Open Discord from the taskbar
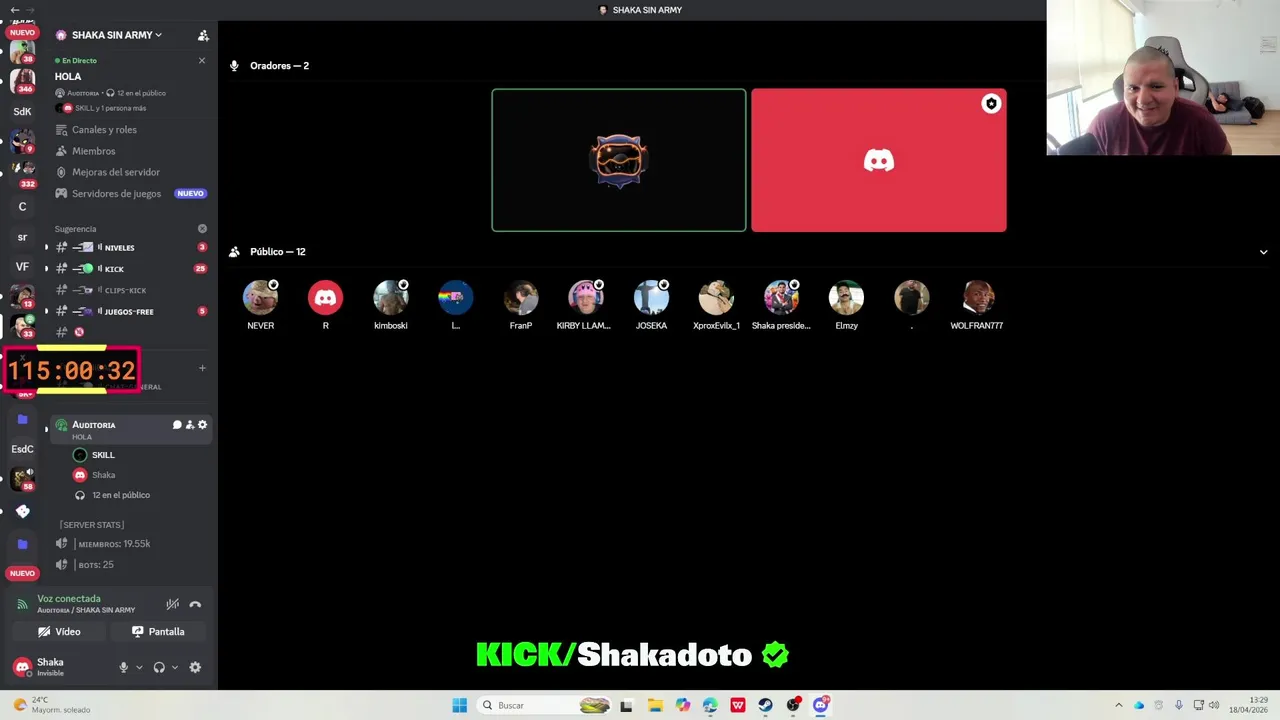The height and width of the screenshot is (720, 1280). 821,705
